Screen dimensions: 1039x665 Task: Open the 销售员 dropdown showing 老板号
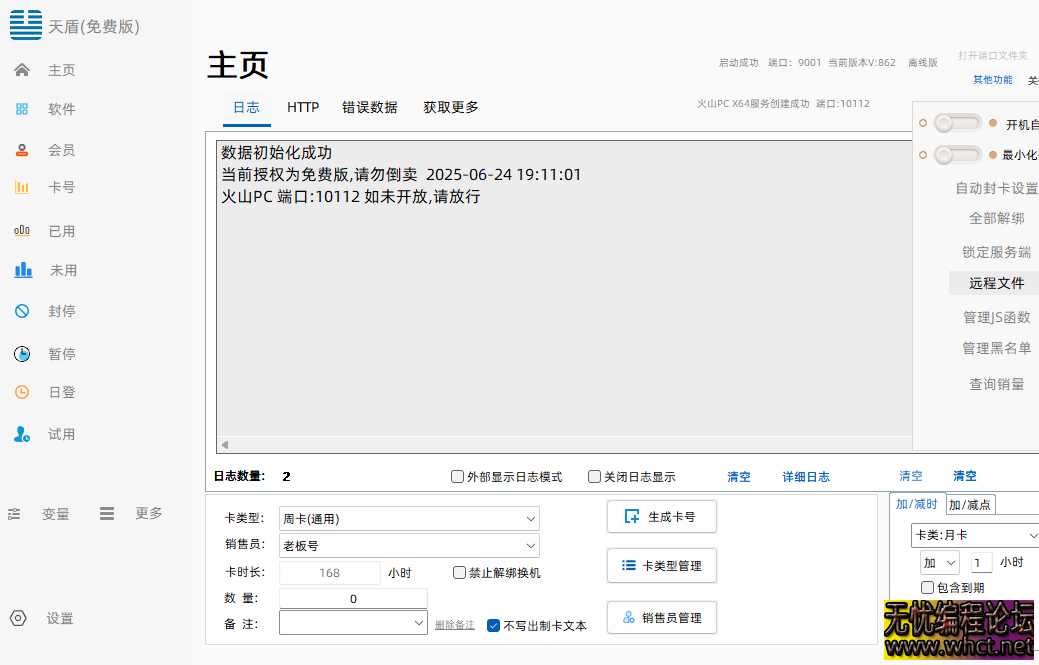click(x=408, y=545)
